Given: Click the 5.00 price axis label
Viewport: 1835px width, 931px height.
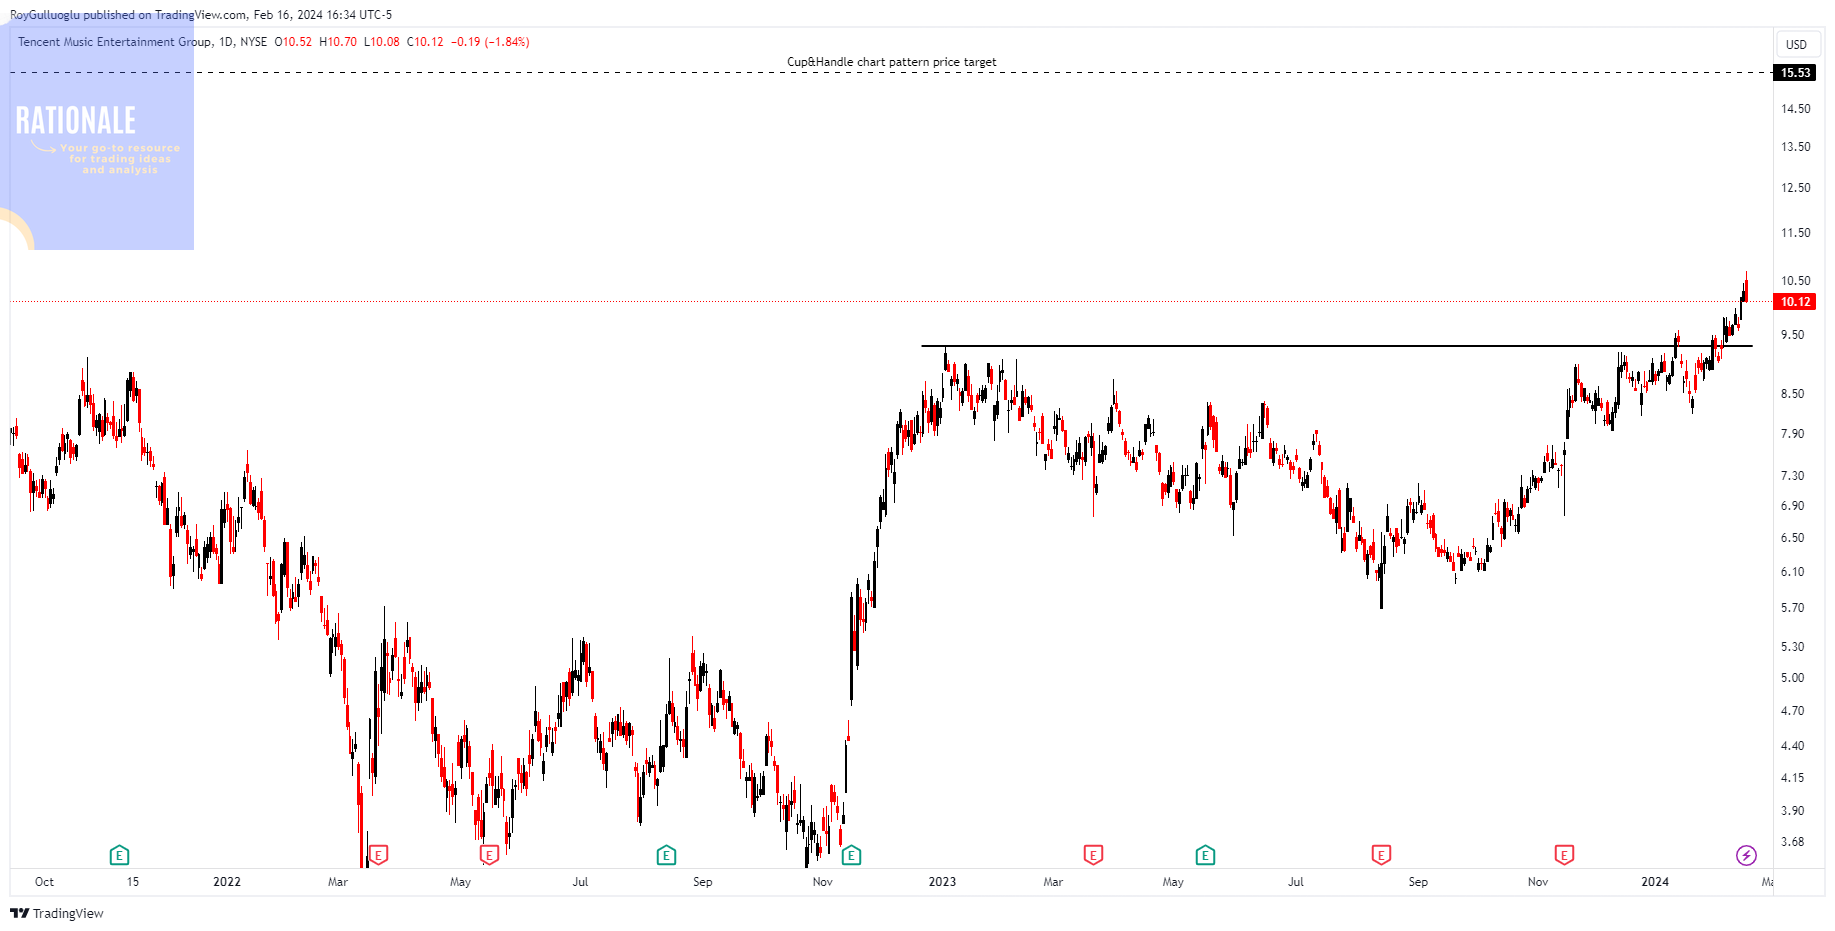Looking at the screenshot, I should [1793, 678].
